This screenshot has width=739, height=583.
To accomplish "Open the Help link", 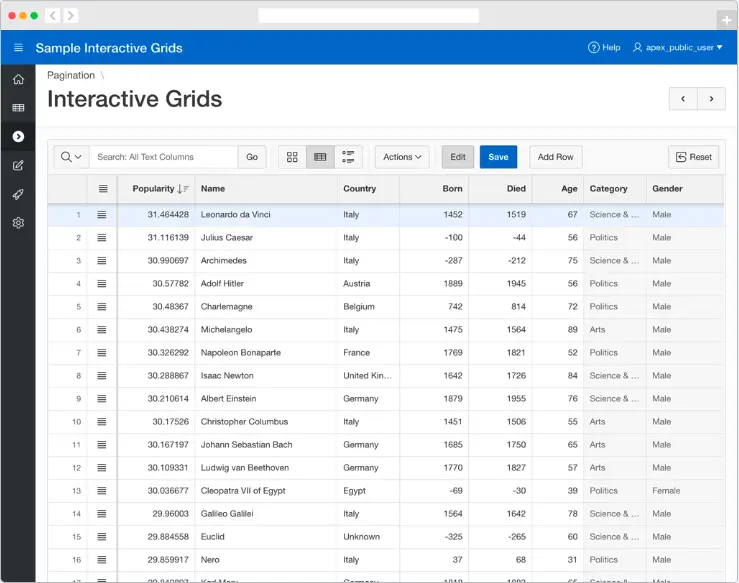I will click(x=604, y=48).
